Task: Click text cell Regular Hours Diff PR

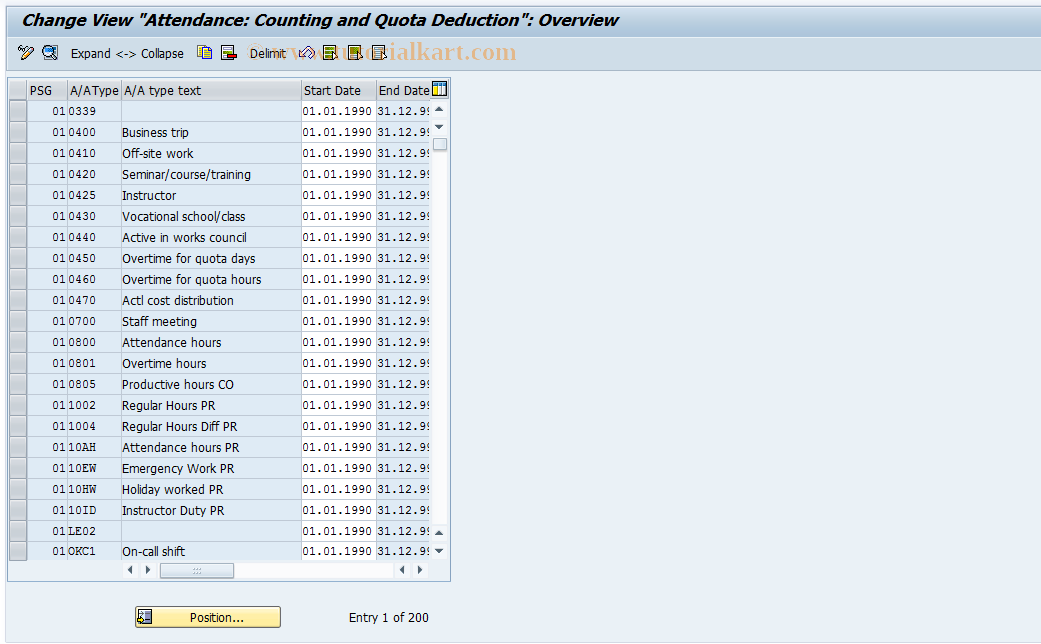Action: click(x=211, y=427)
